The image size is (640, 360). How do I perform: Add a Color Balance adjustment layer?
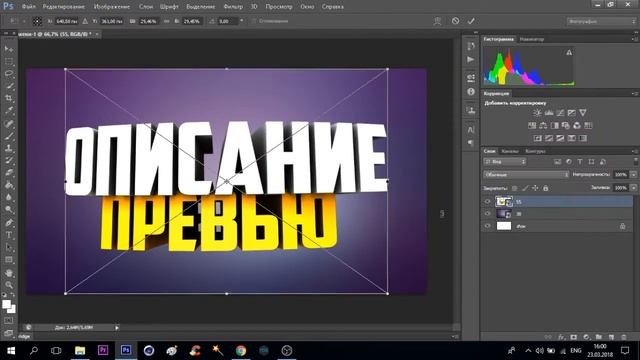pyautogui.click(x=543, y=125)
